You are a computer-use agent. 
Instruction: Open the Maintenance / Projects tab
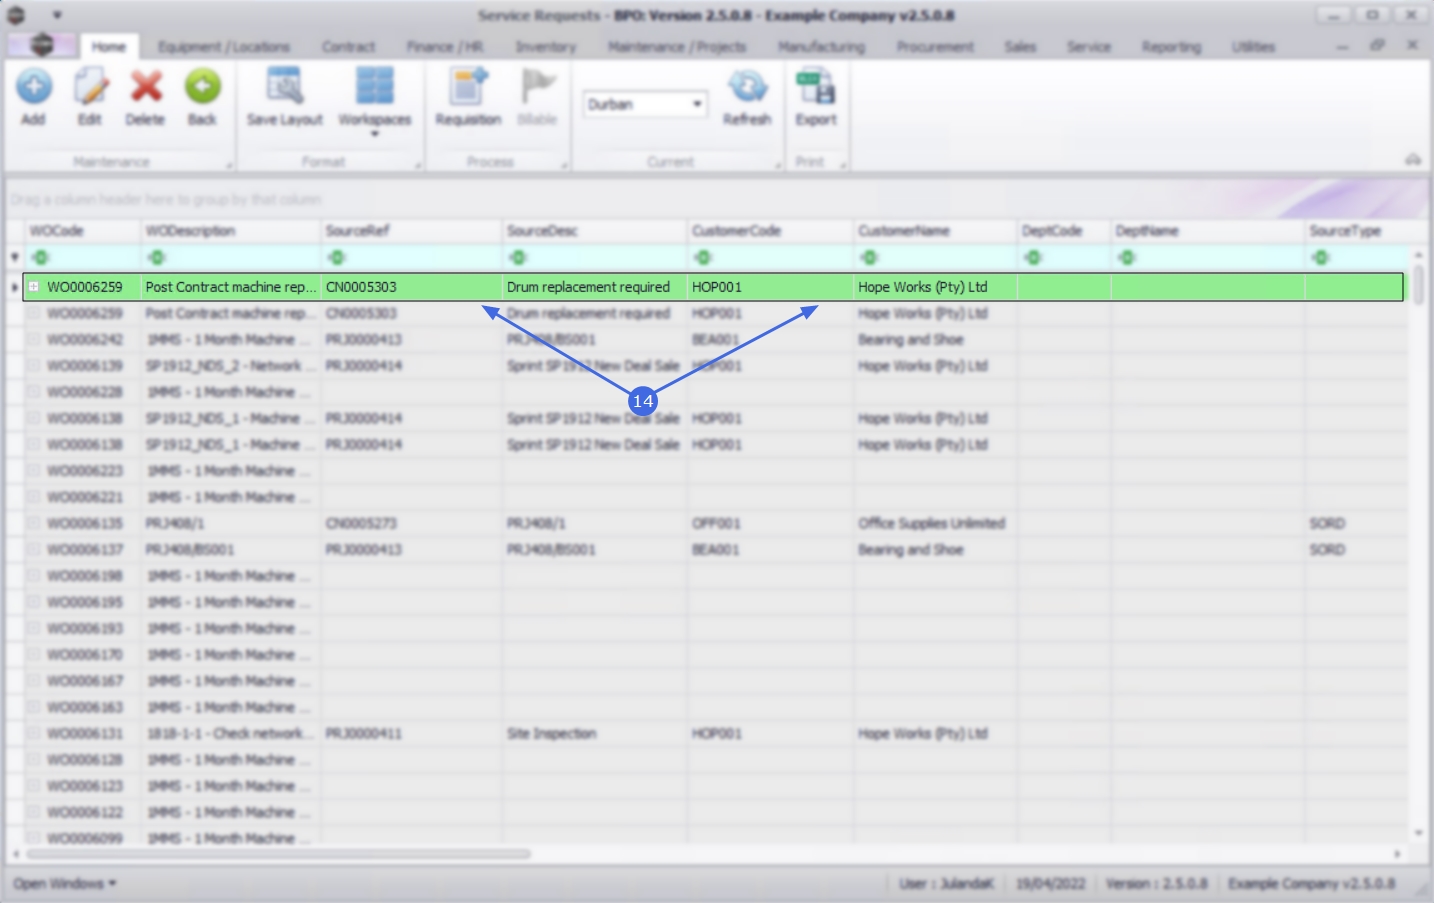(x=677, y=47)
